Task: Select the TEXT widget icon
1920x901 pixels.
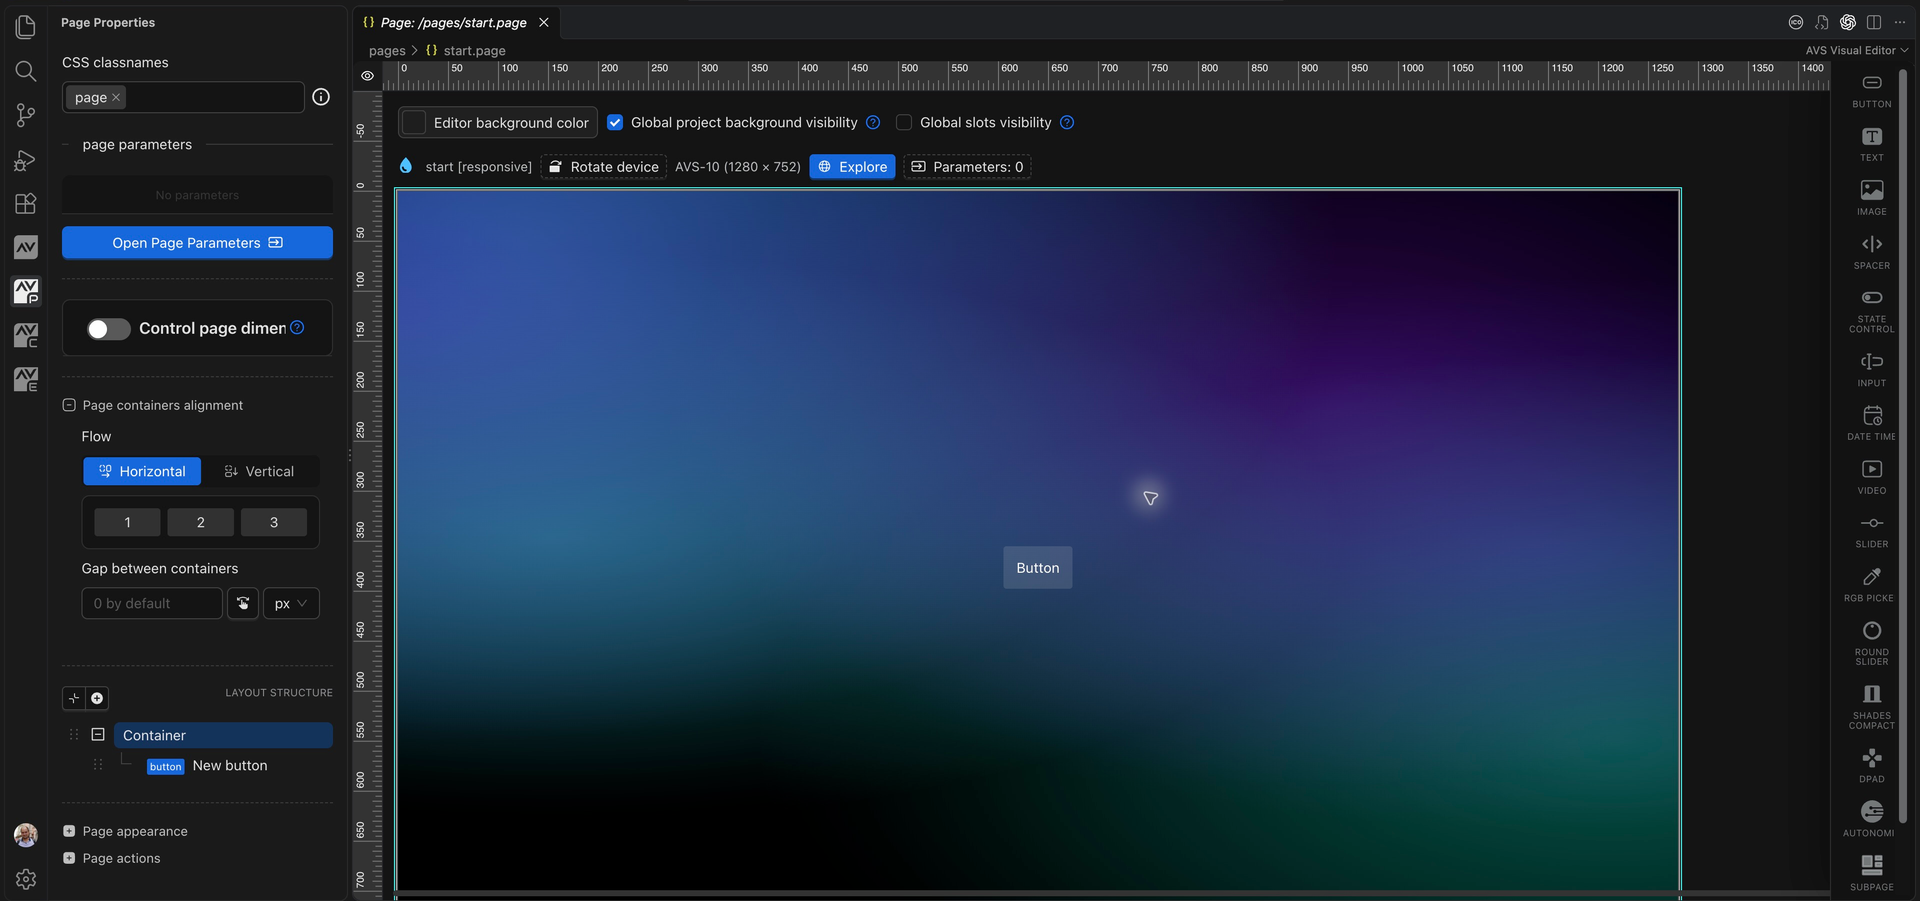Action: click(1871, 137)
